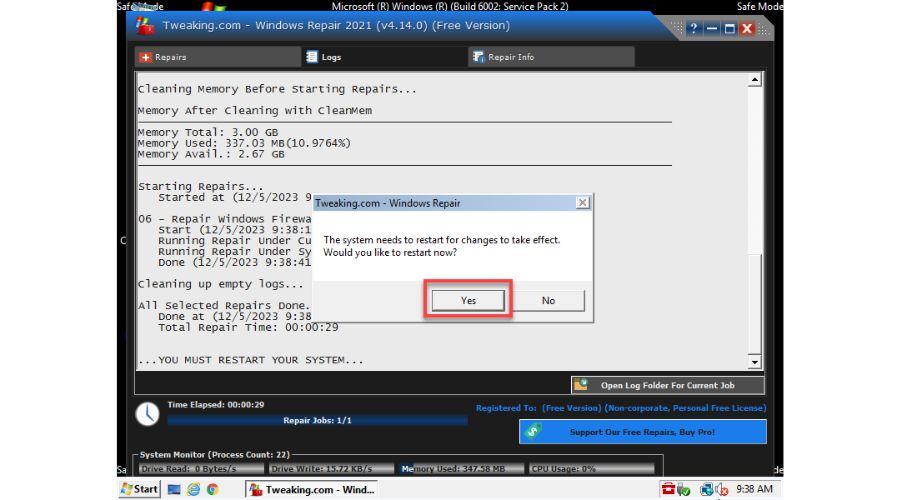Open help via the question mark icon

tap(693, 28)
